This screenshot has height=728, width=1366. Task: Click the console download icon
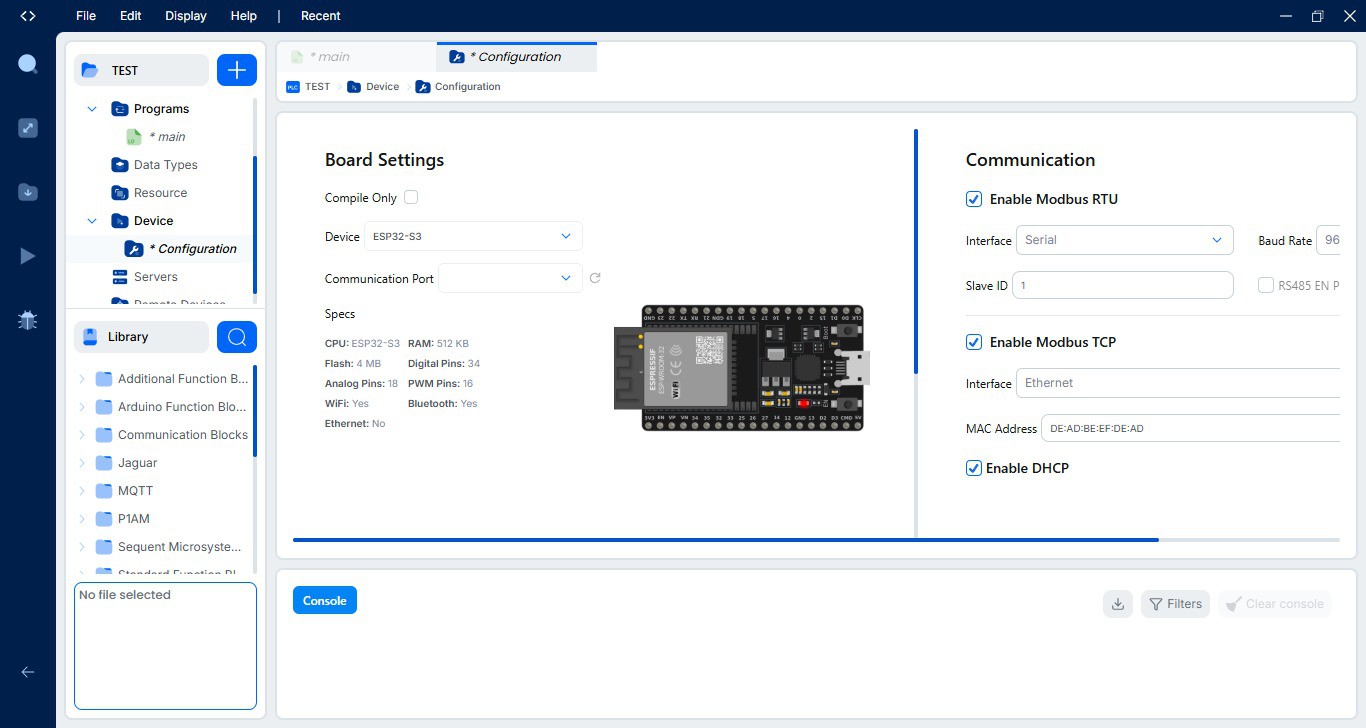pyautogui.click(x=1118, y=604)
